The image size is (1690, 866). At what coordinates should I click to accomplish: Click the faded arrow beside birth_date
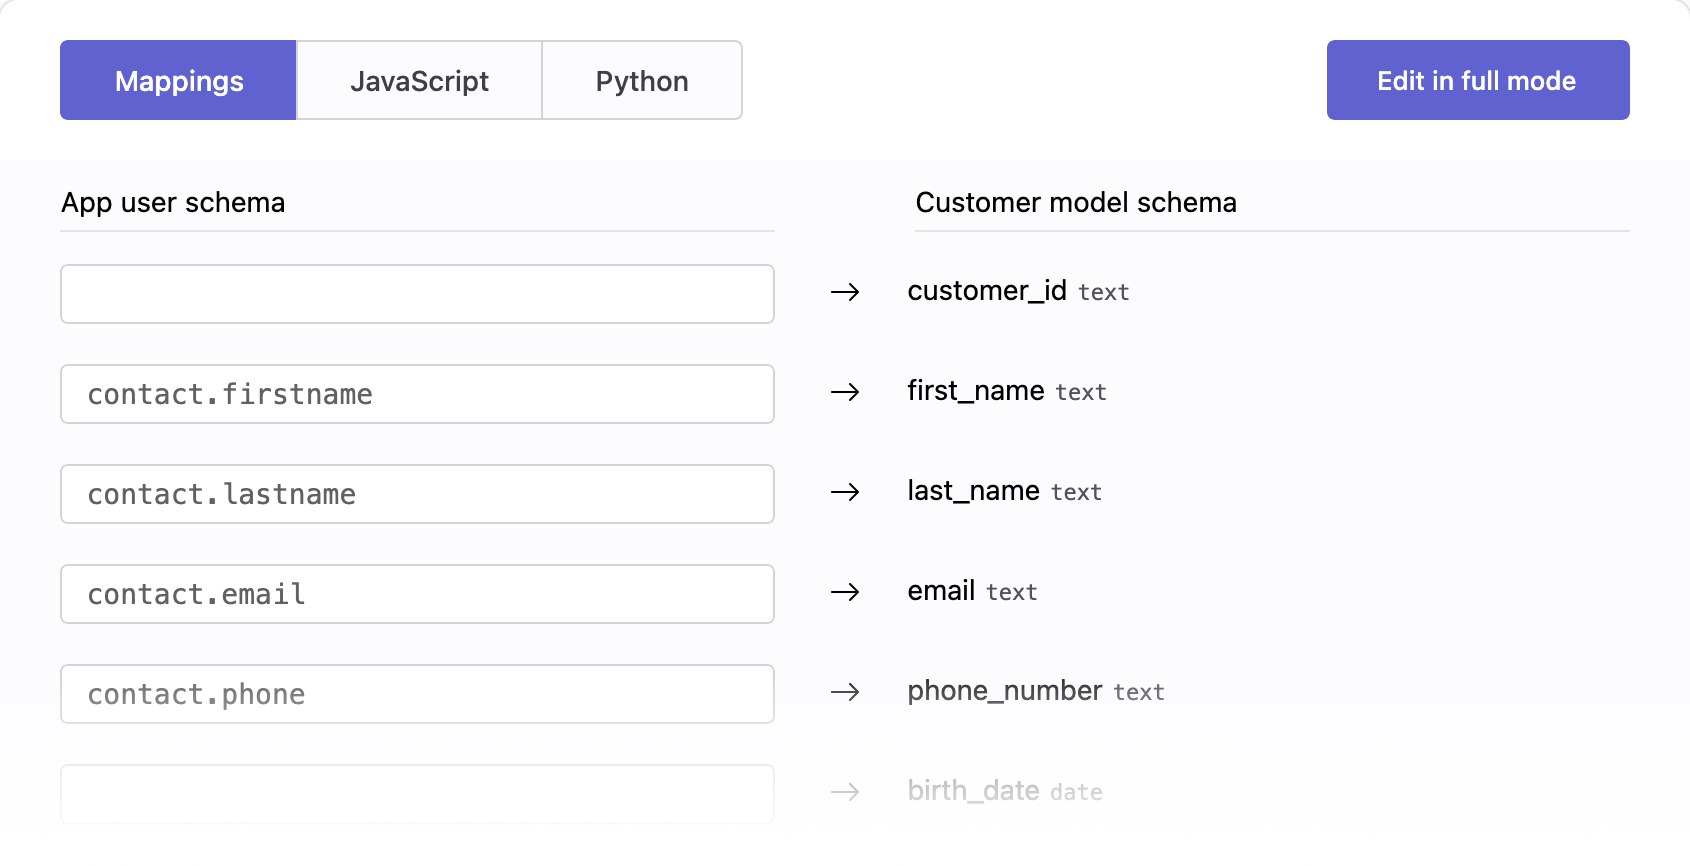(x=845, y=792)
